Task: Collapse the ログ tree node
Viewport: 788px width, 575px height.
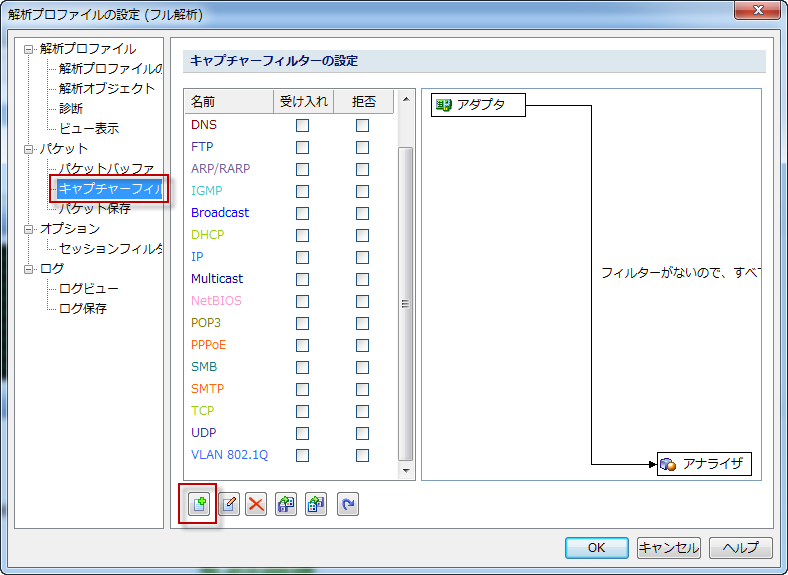Action: tap(30, 269)
